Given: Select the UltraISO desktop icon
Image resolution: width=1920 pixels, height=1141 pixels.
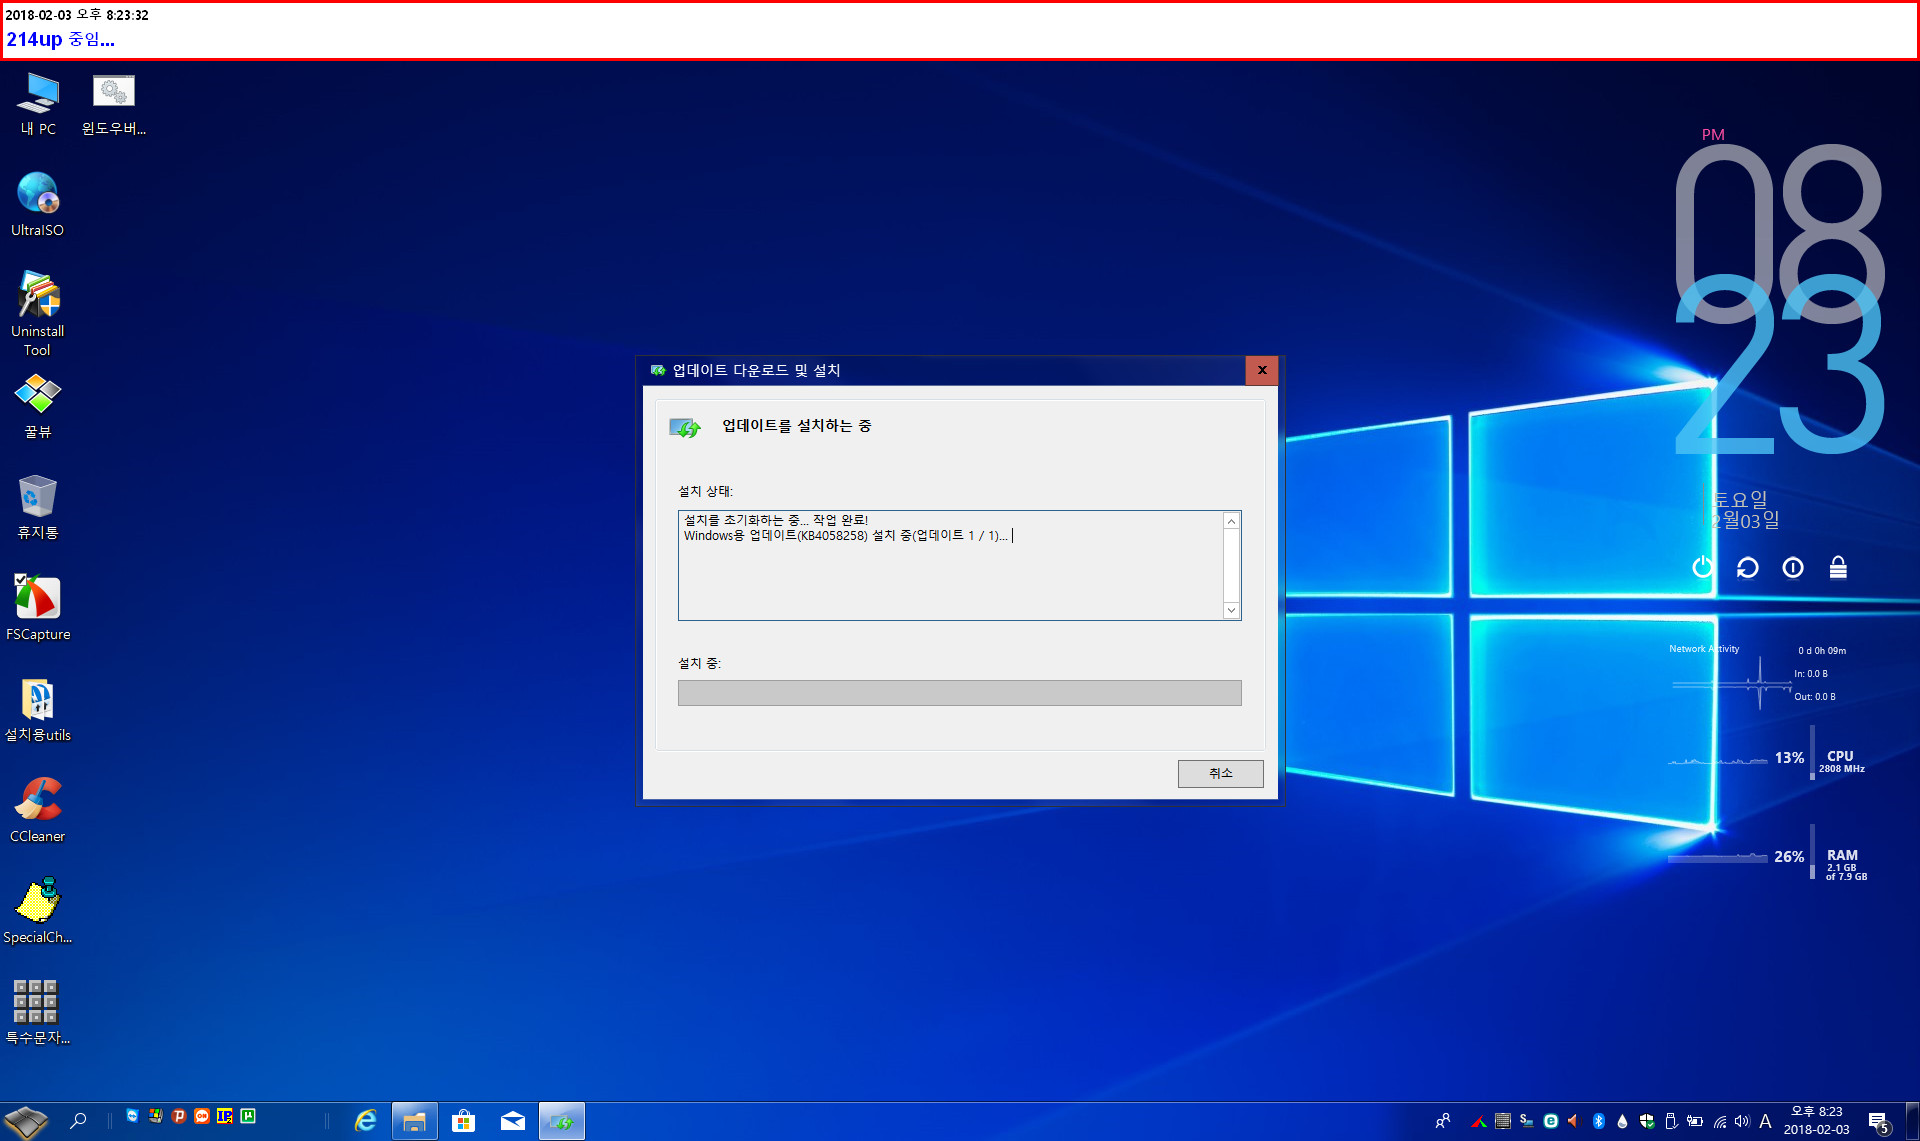Looking at the screenshot, I should coord(38,204).
